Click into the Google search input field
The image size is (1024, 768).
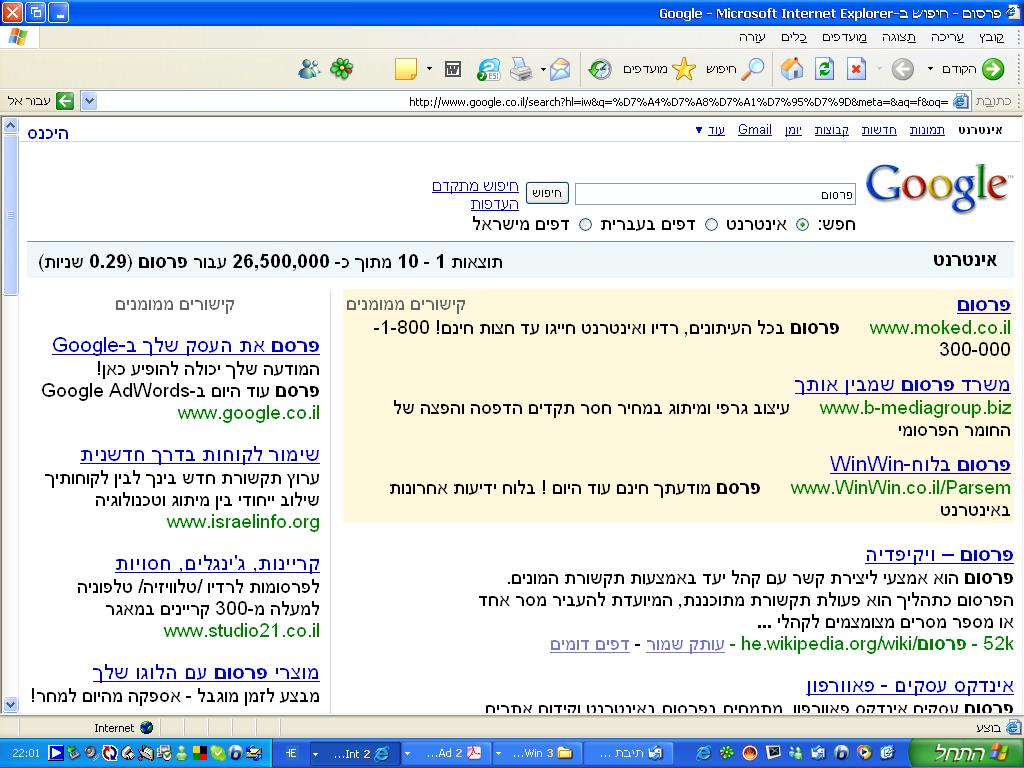coord(715,194)
